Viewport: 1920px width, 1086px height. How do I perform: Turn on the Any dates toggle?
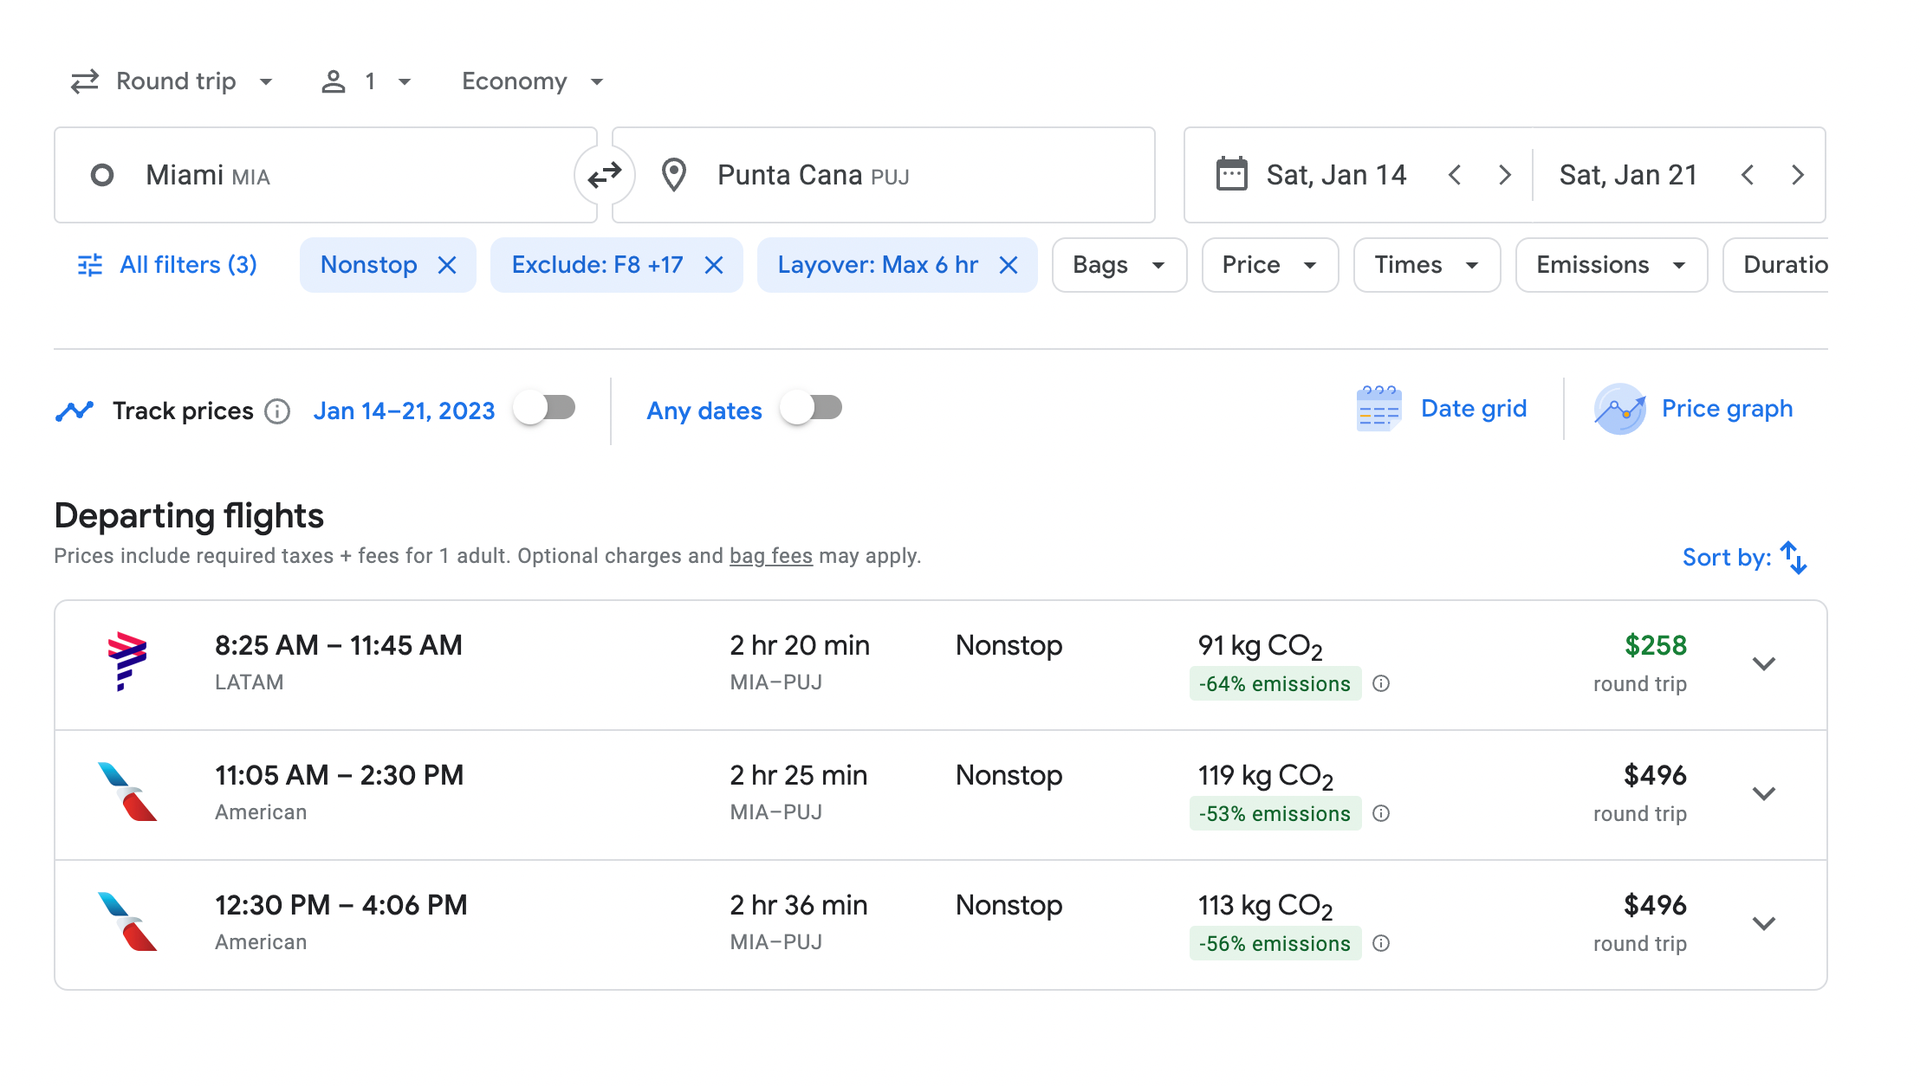point(812,407)
